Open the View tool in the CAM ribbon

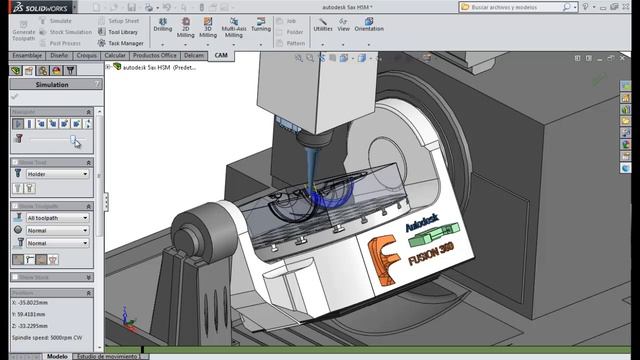click(343, 25)
